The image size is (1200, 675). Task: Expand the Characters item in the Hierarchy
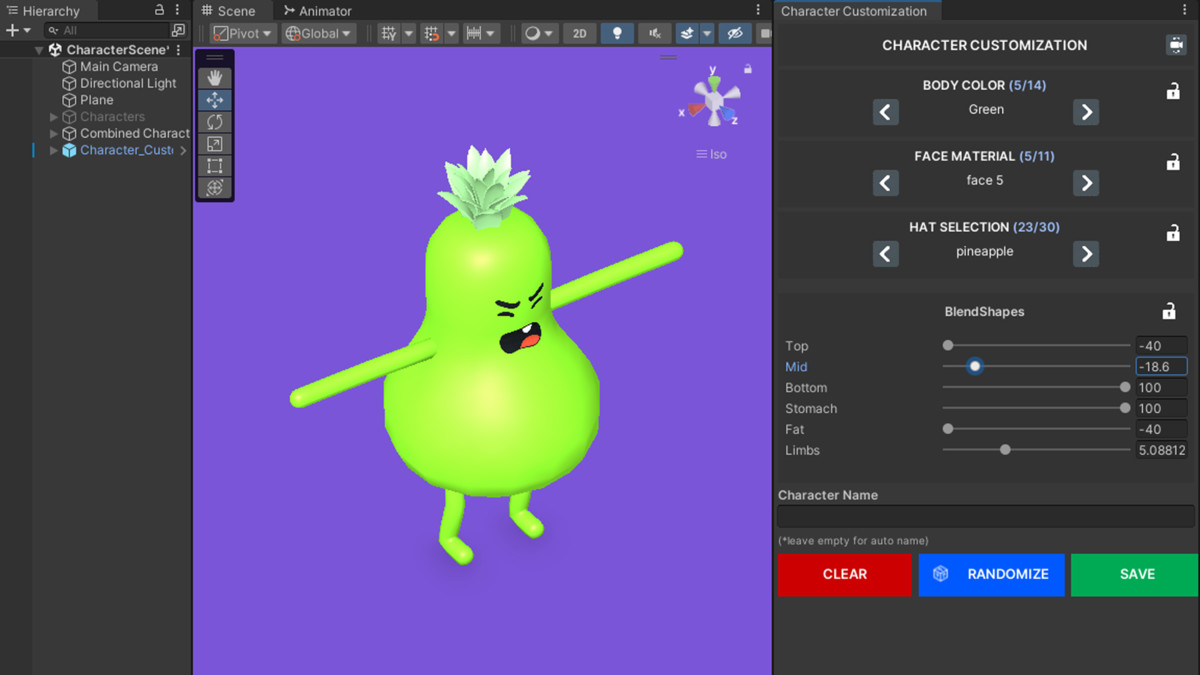point(53,116)
